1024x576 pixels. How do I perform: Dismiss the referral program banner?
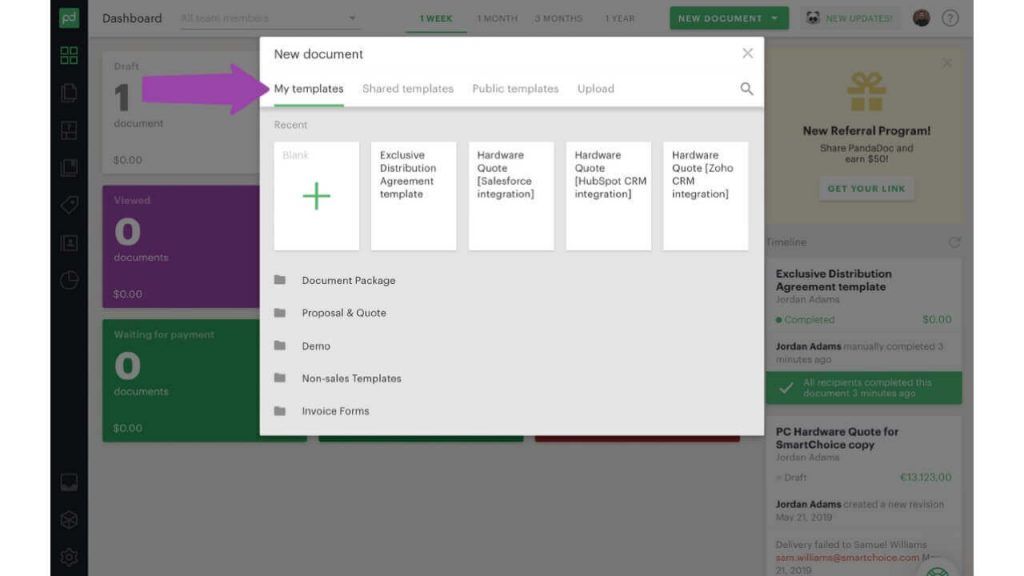[x=947, y=63]
